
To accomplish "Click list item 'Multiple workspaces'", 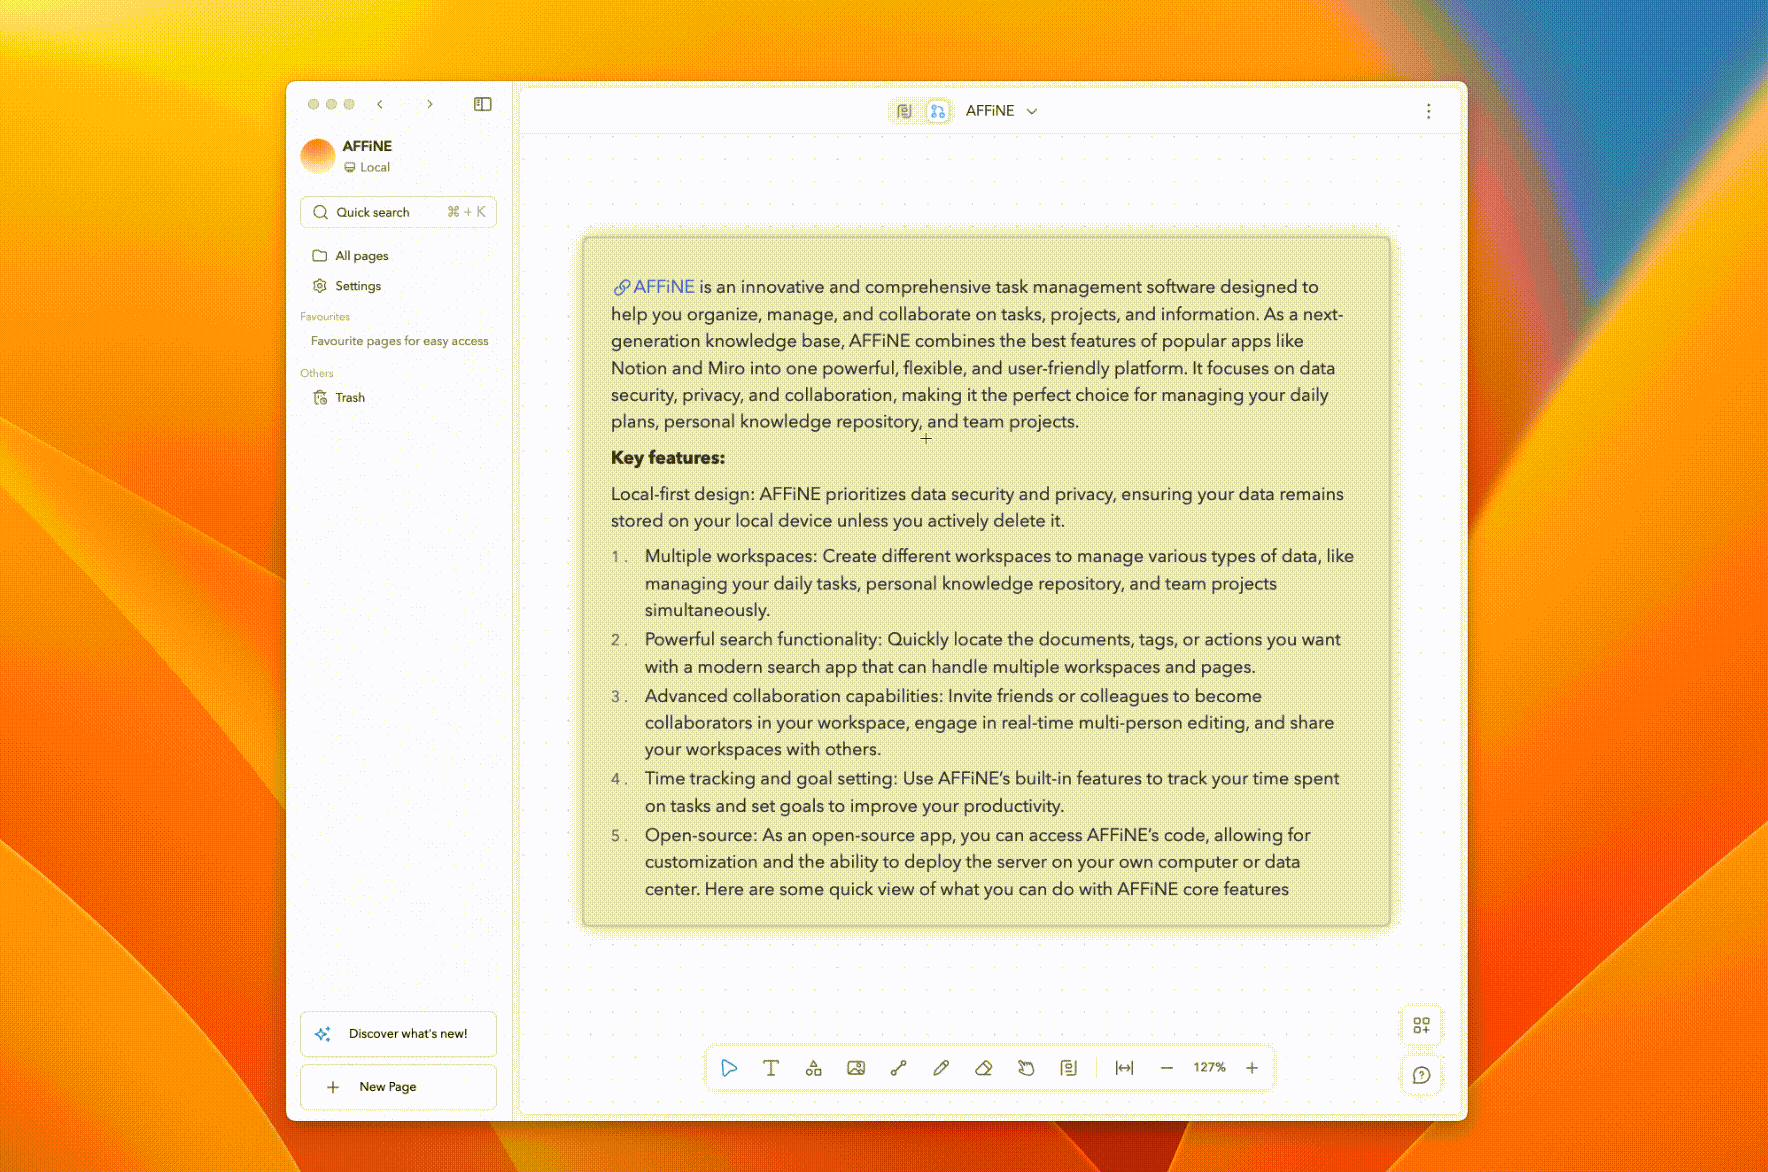I will [999, 583].
